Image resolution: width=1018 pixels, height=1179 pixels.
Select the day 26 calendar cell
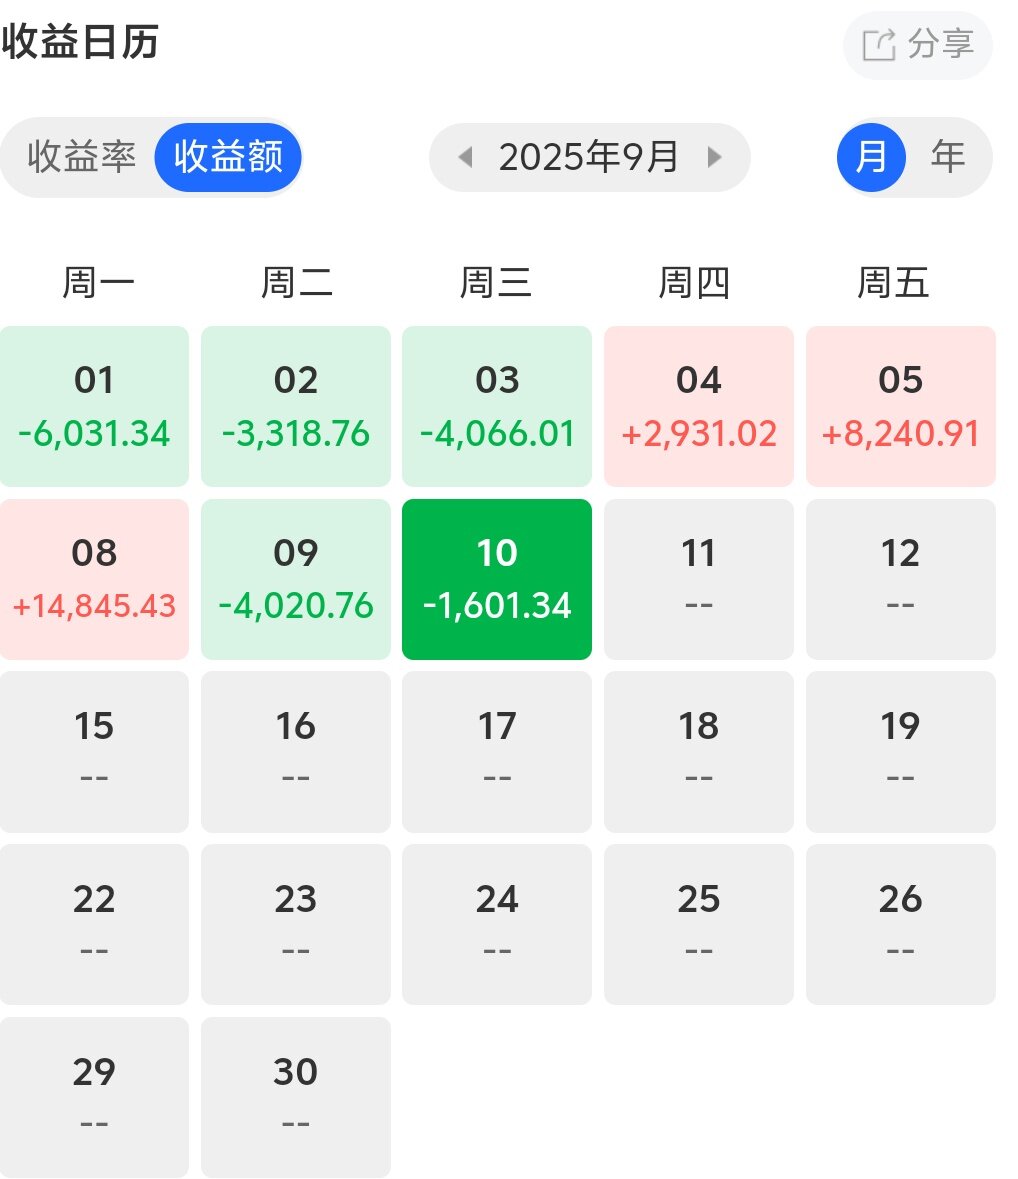900,924
